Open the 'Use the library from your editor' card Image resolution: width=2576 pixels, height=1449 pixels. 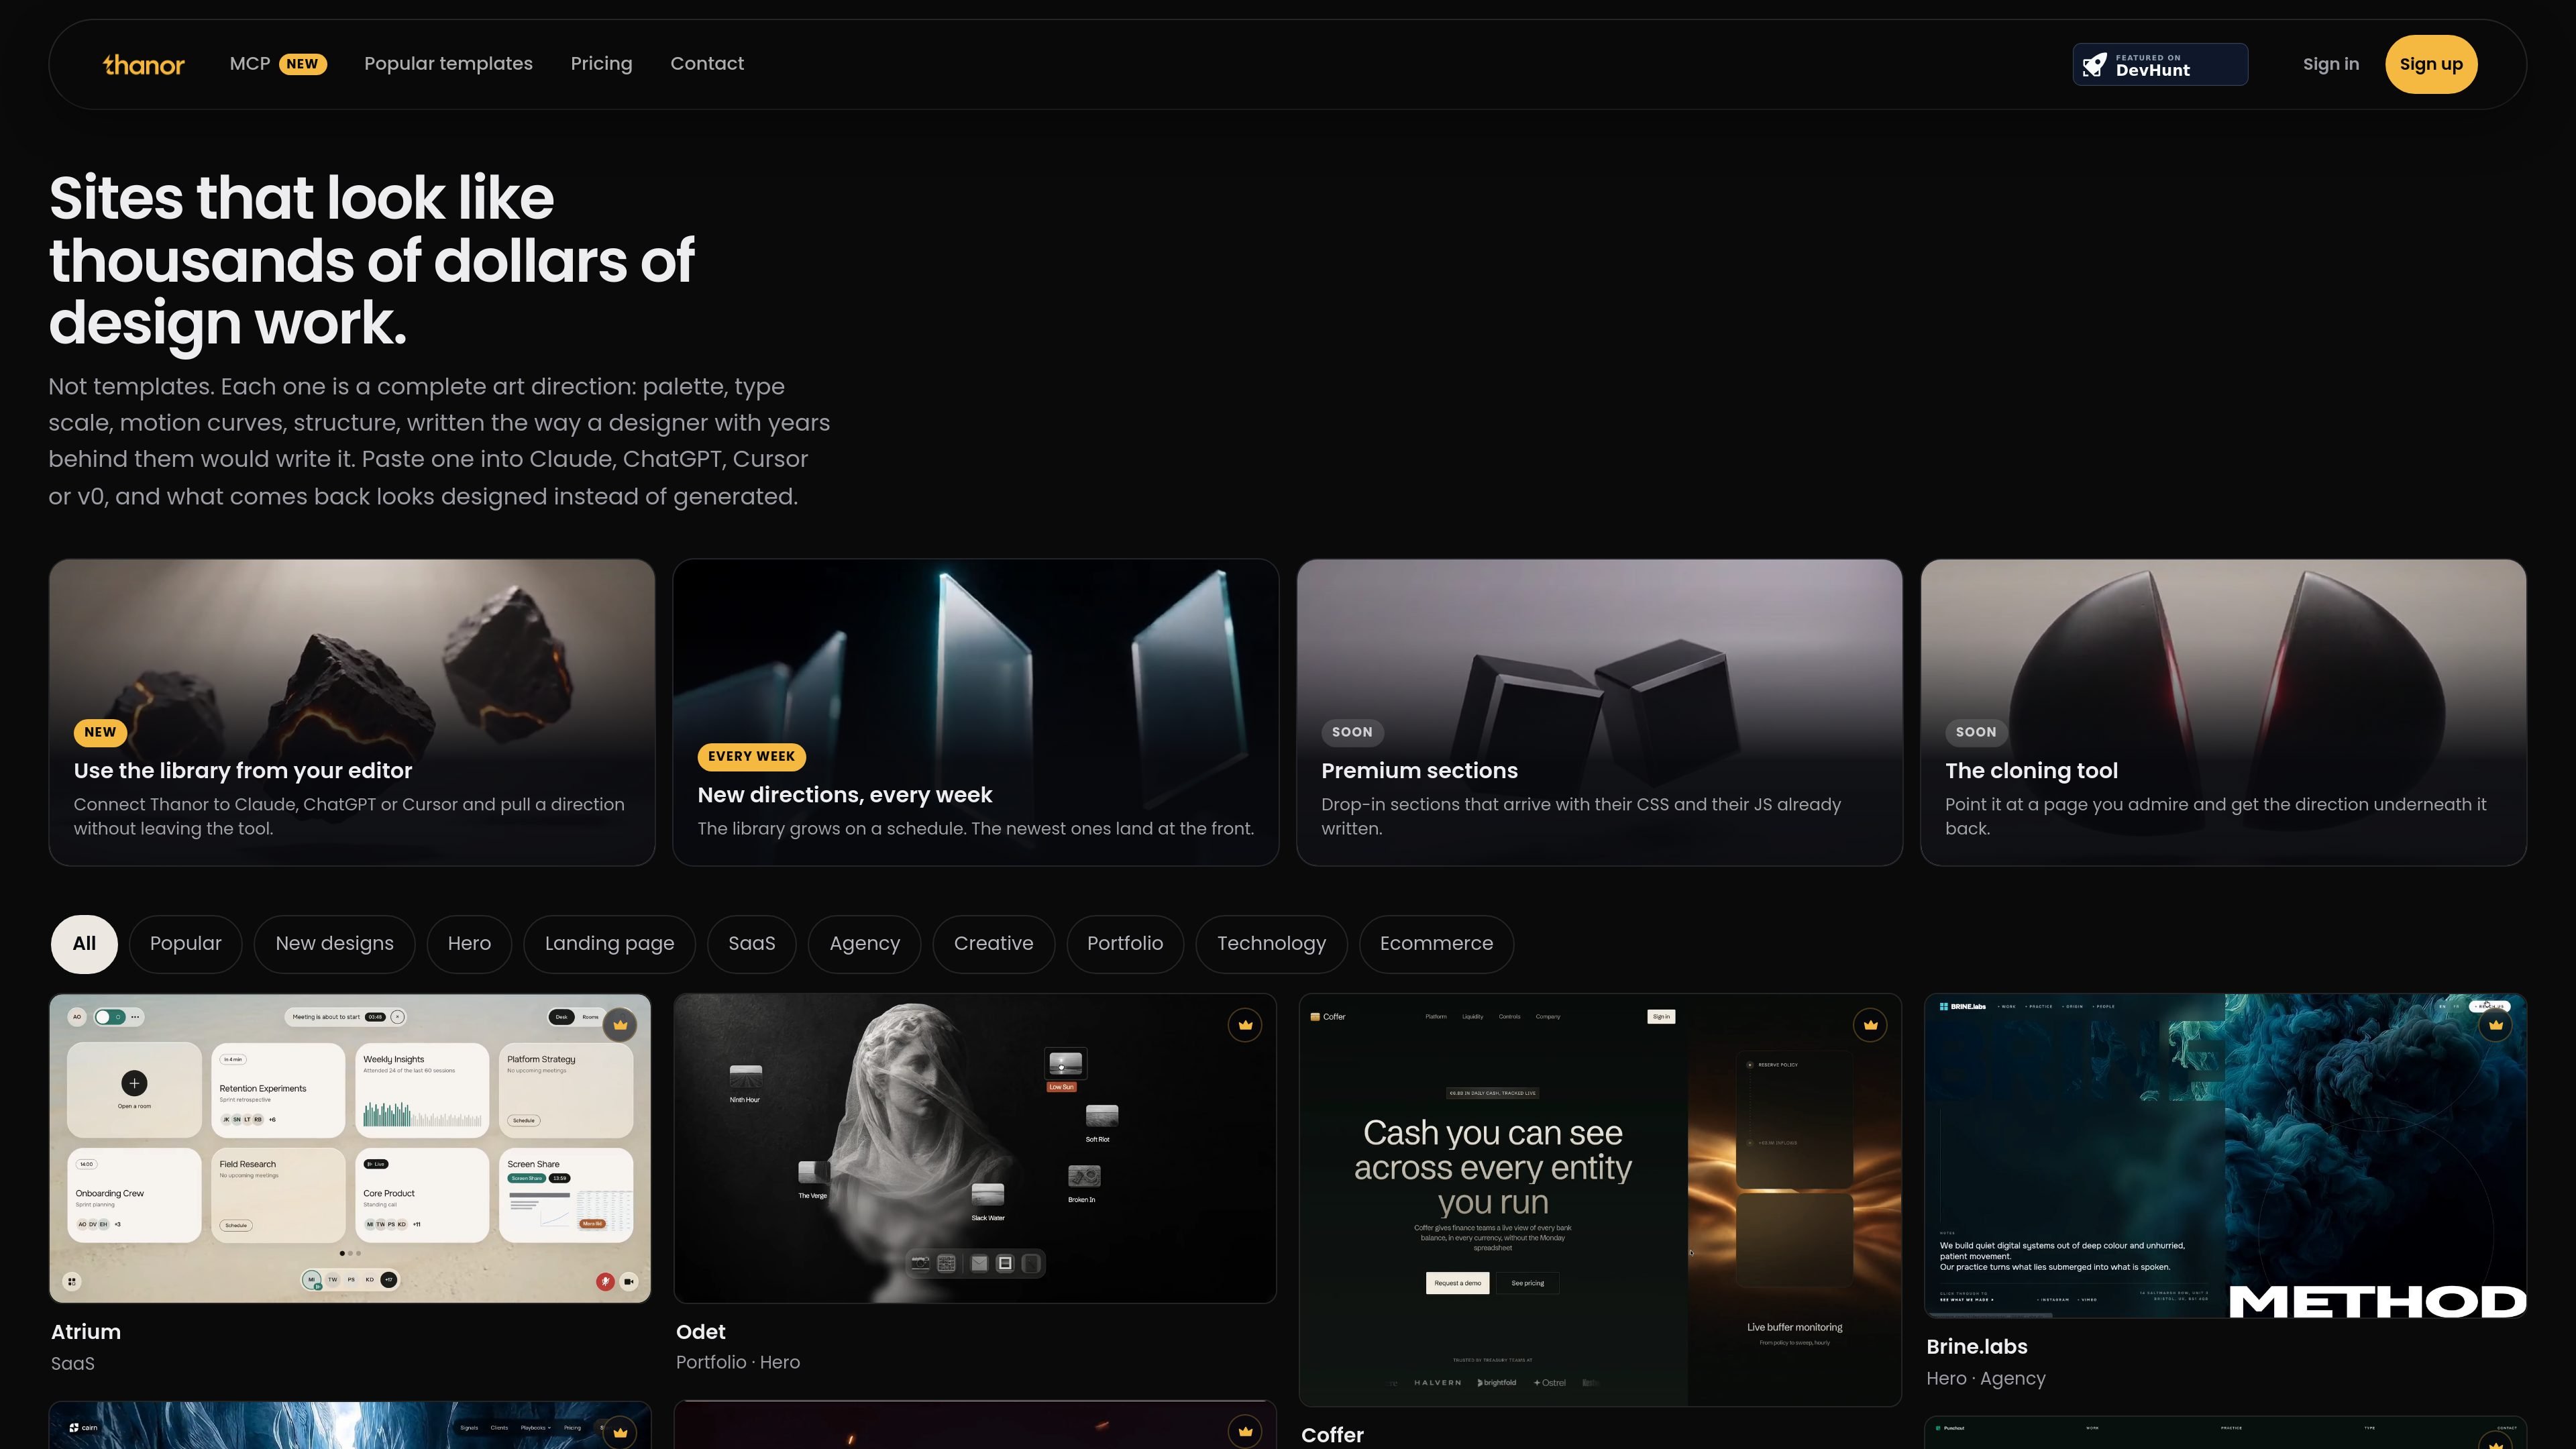[352, 712]
